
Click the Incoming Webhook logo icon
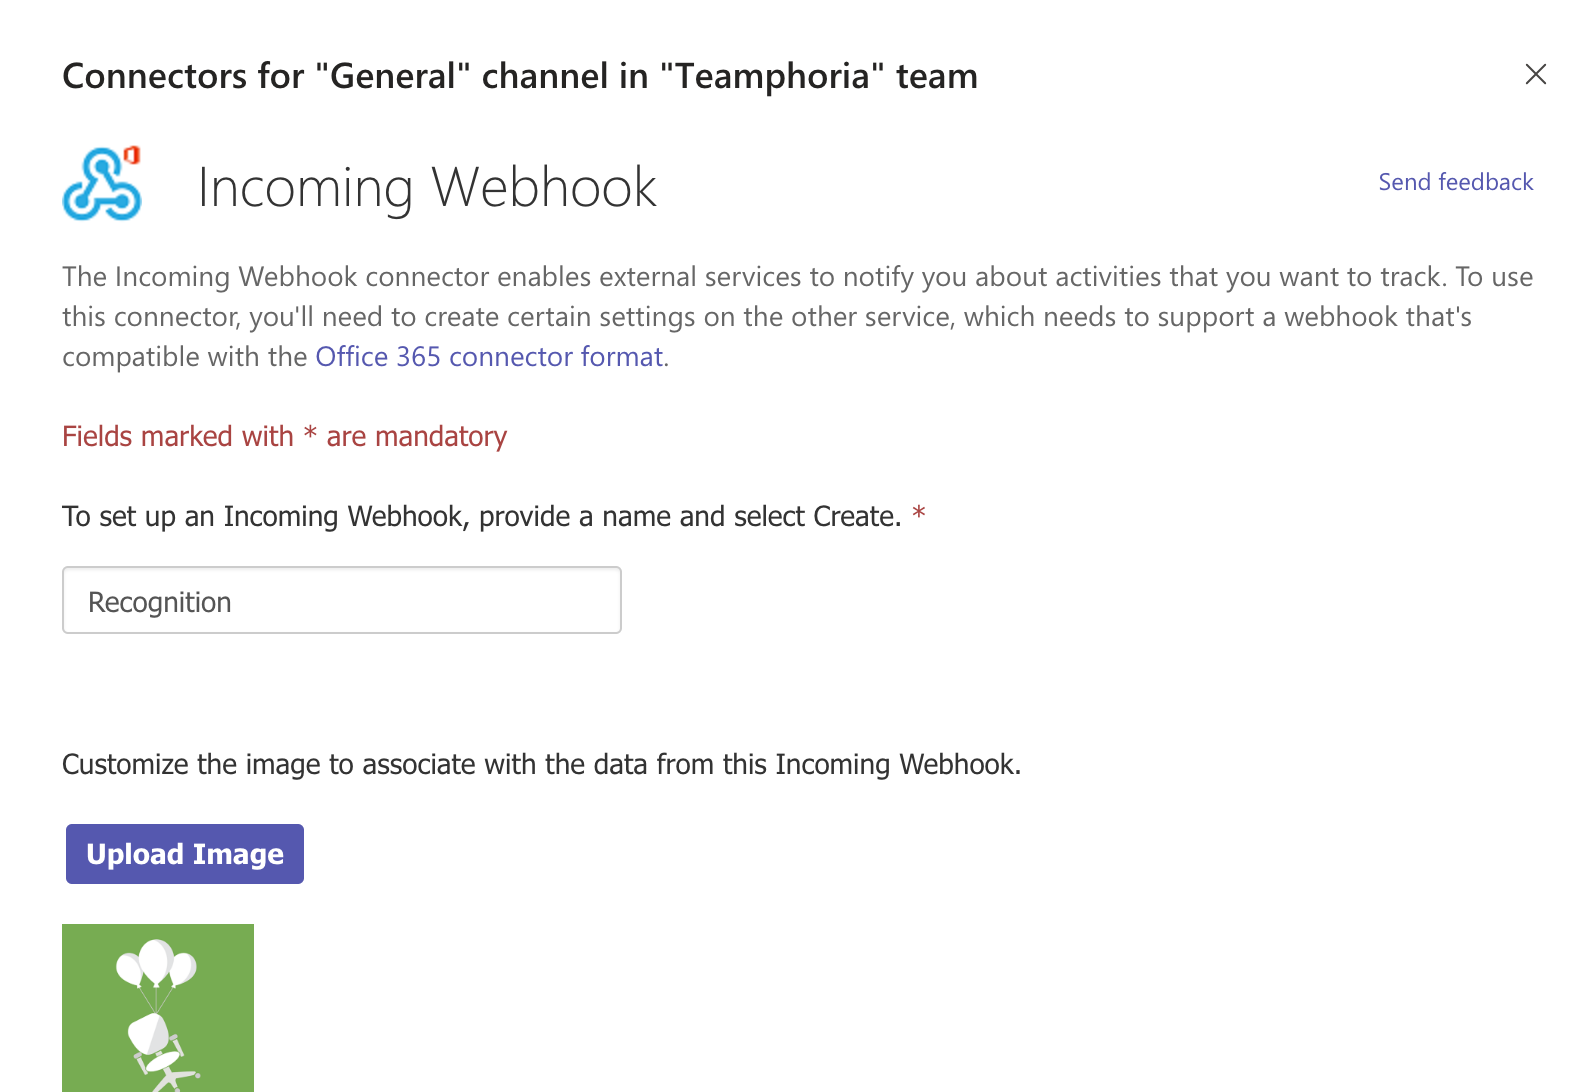102,184
